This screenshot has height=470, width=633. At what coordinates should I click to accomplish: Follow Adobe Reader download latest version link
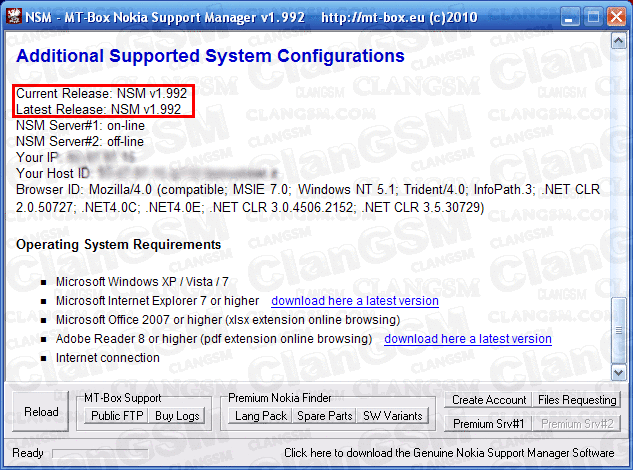(468, 339)
